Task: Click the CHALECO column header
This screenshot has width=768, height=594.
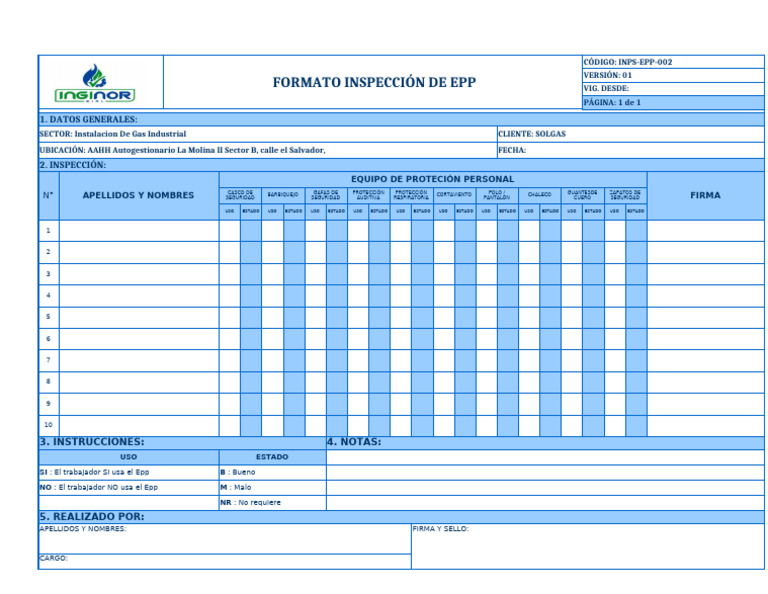Action: pos(540,195)
